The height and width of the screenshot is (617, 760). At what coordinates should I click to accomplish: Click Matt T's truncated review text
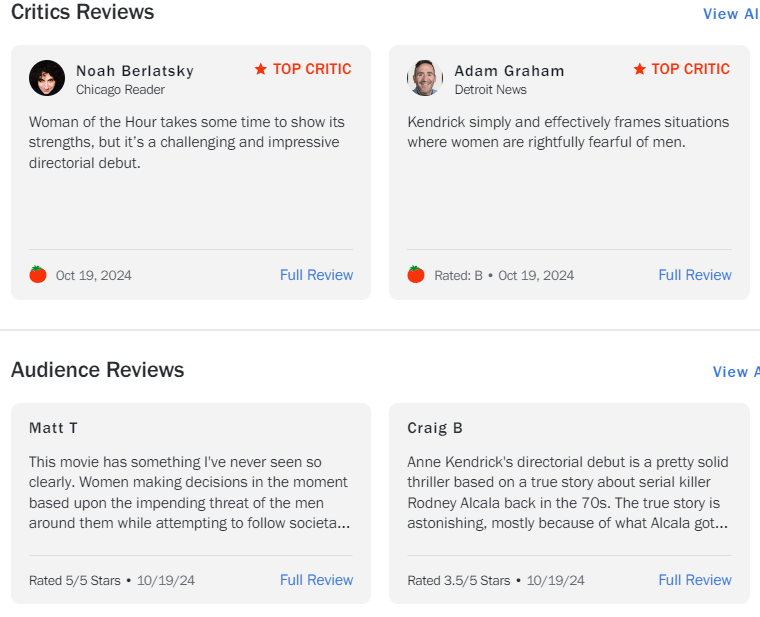tap(190, 492)
